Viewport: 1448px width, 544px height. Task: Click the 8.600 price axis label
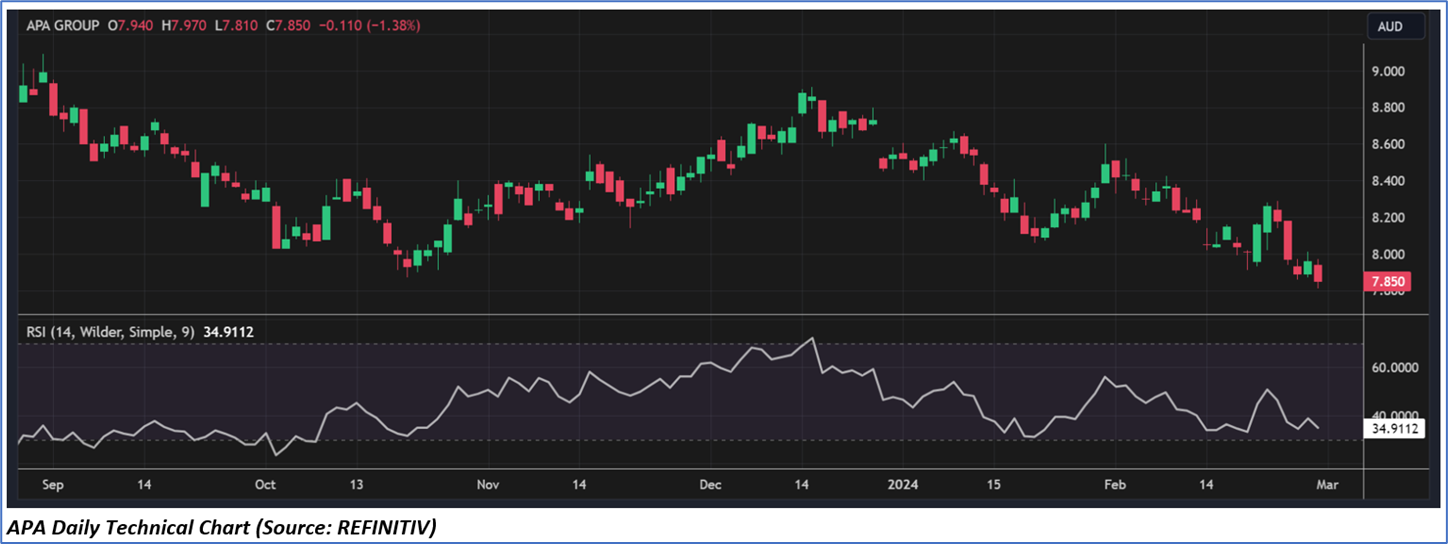pyautogui.click(x=1388, y=144)
